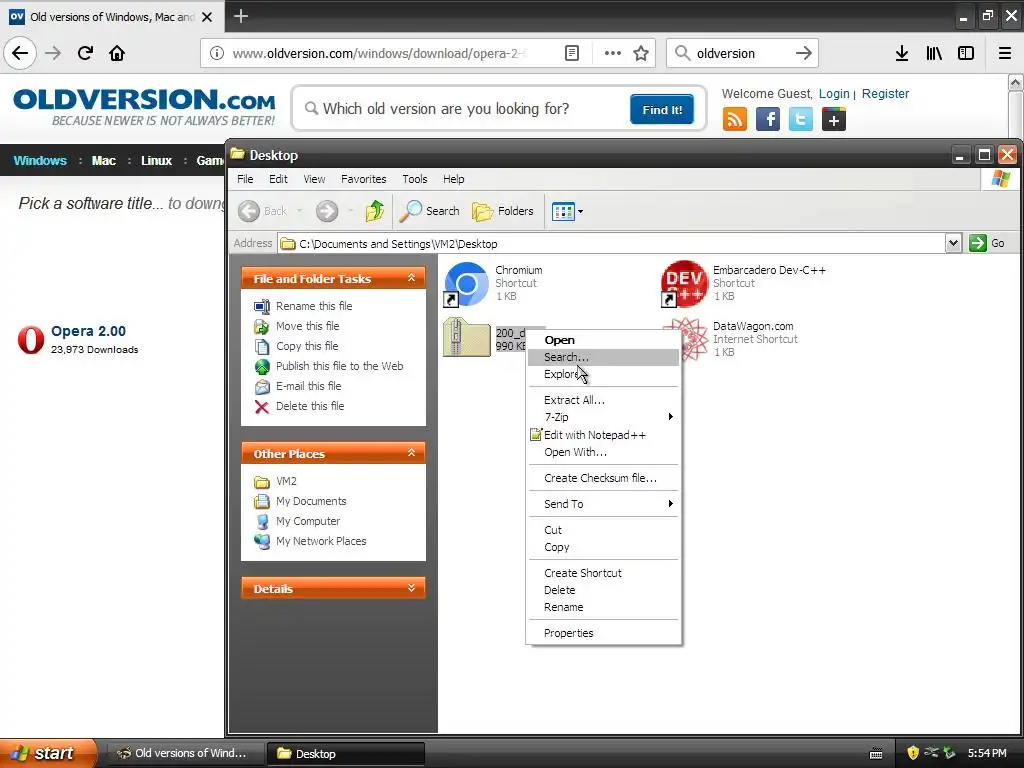Open address bar dropdown arrow
1024x768 pixels.
coord(953,243)
